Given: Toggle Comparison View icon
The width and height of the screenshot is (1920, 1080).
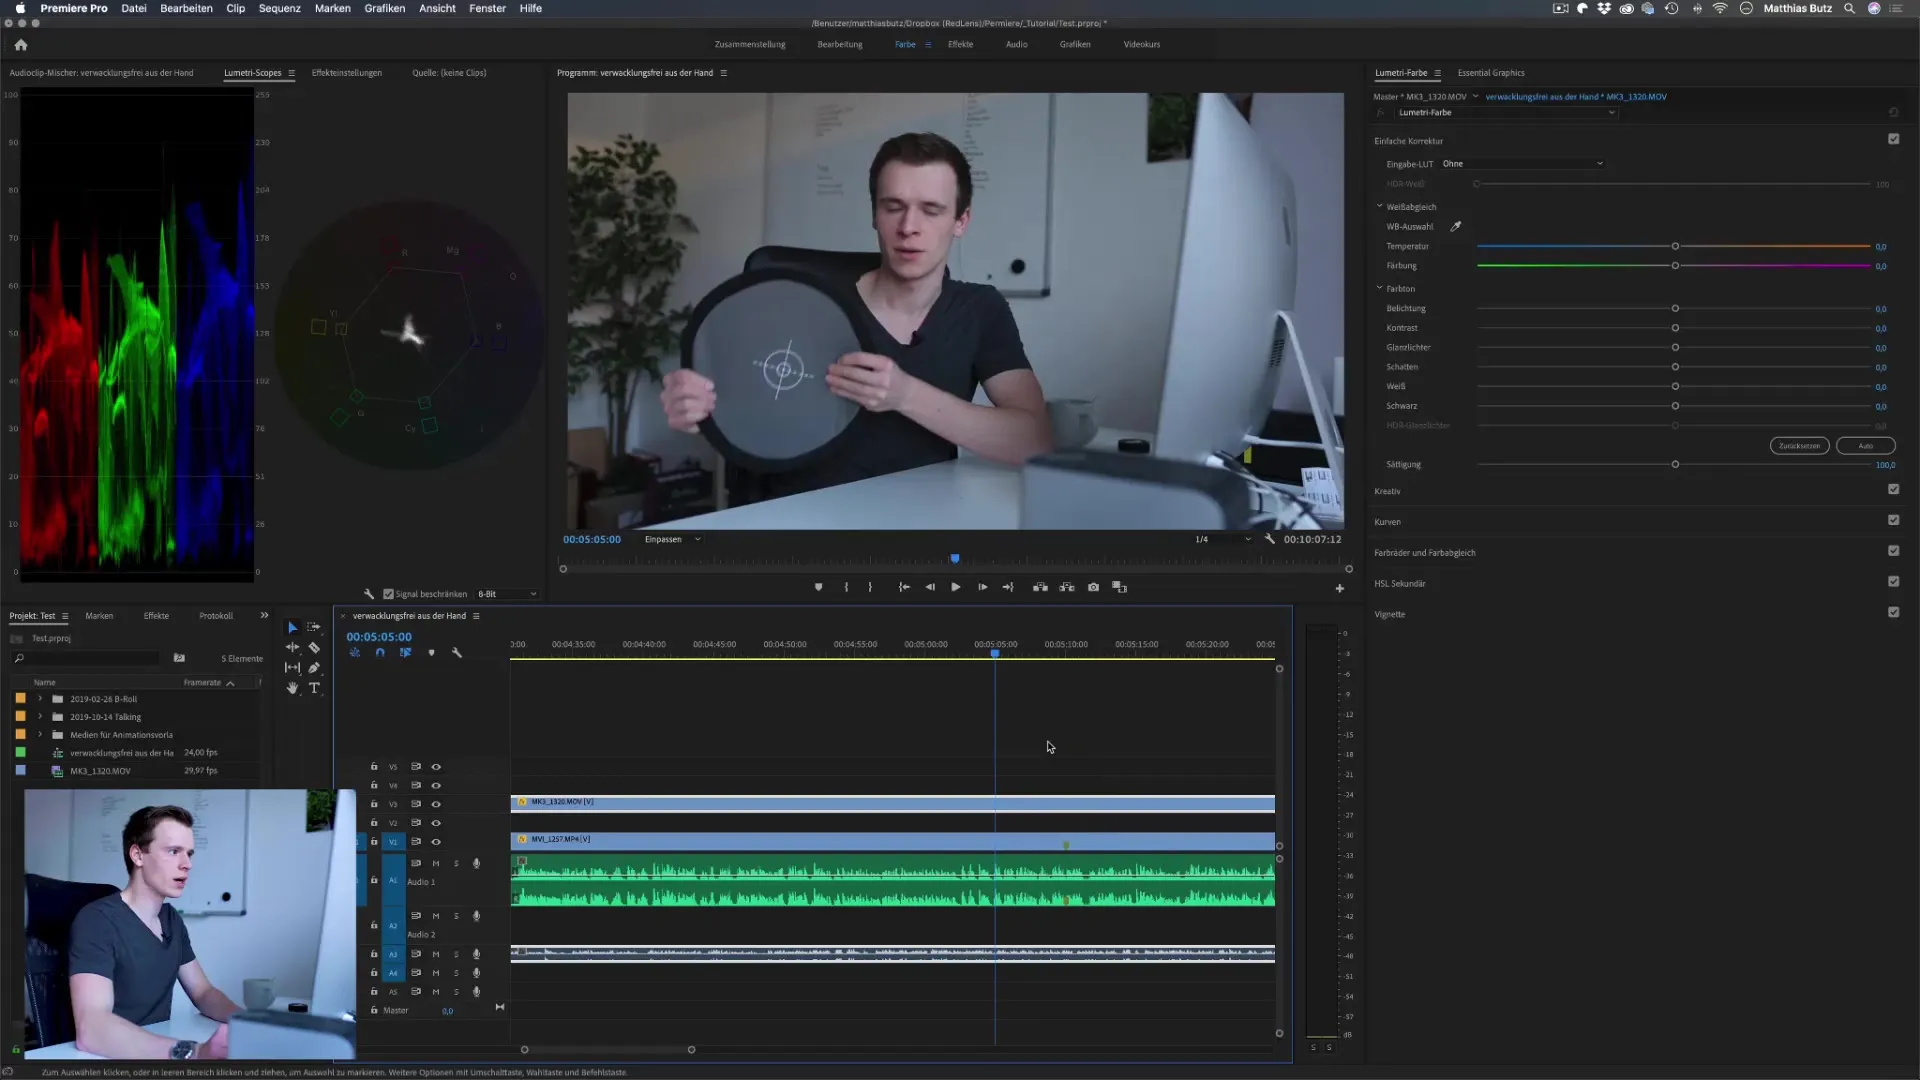Looking at the screenshot, I should point(1119,588).
